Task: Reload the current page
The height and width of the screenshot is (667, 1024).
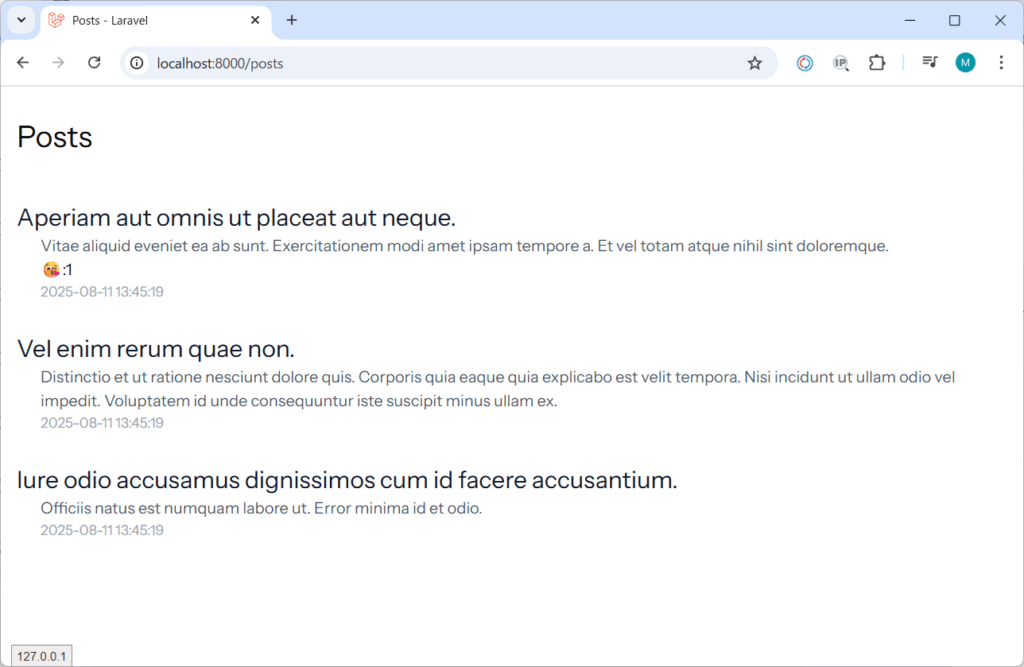Action: pyautogui.click(x=94, y=63)
